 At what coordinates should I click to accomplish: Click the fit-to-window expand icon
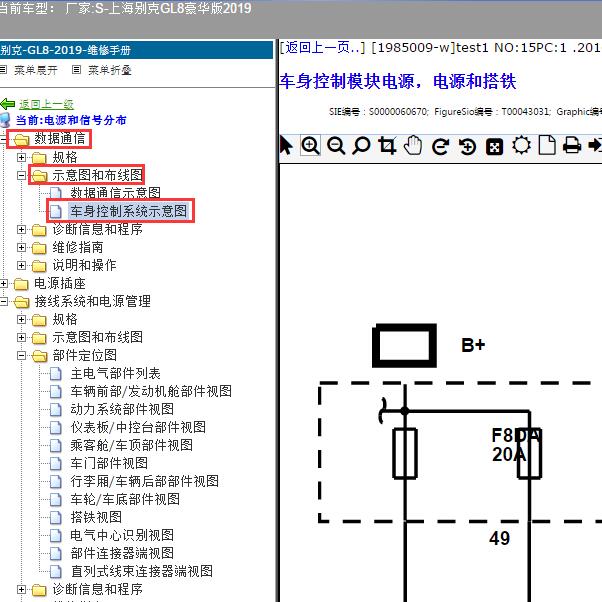[494, 147]
